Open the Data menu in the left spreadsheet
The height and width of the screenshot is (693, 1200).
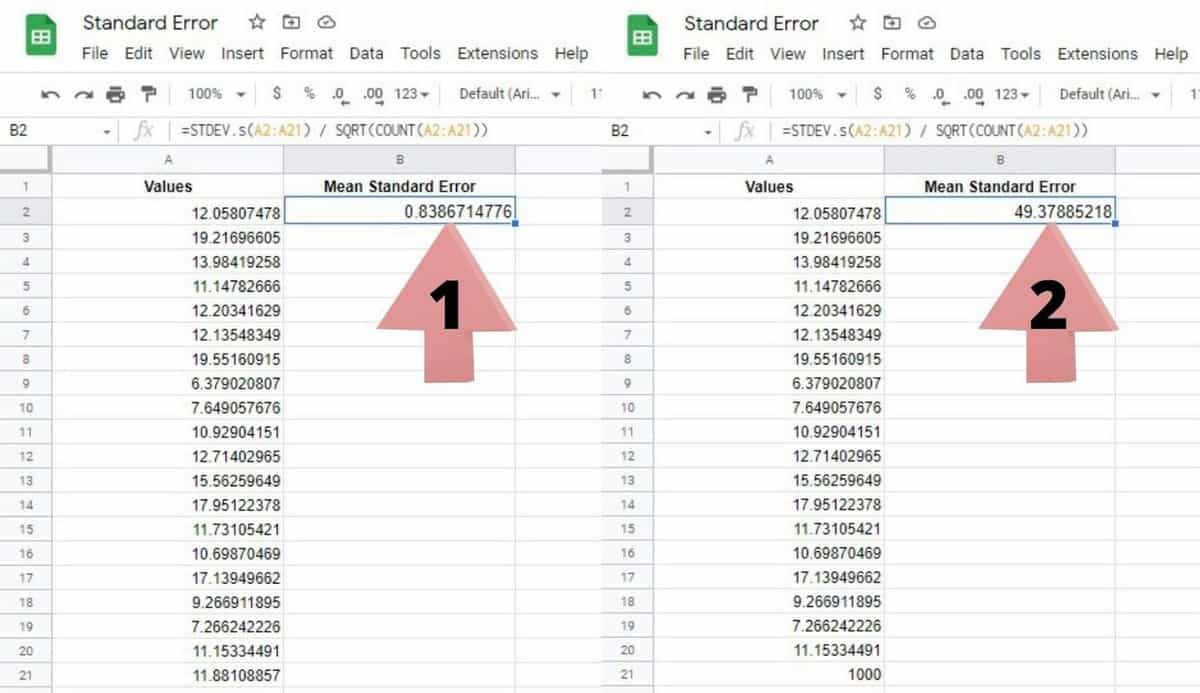pyautogui.click(x=366, y=54)
